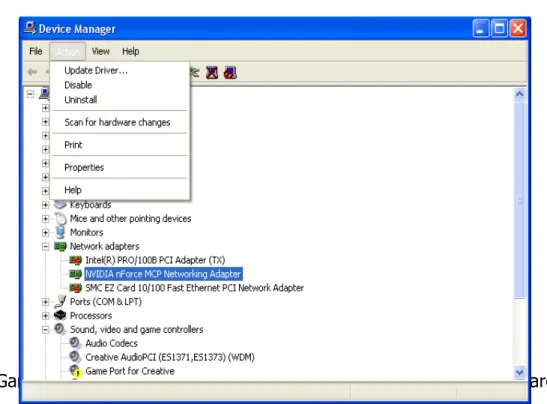Click the Device Manager title bar icon
Screen dimensions: 547x404
[30, 28]
